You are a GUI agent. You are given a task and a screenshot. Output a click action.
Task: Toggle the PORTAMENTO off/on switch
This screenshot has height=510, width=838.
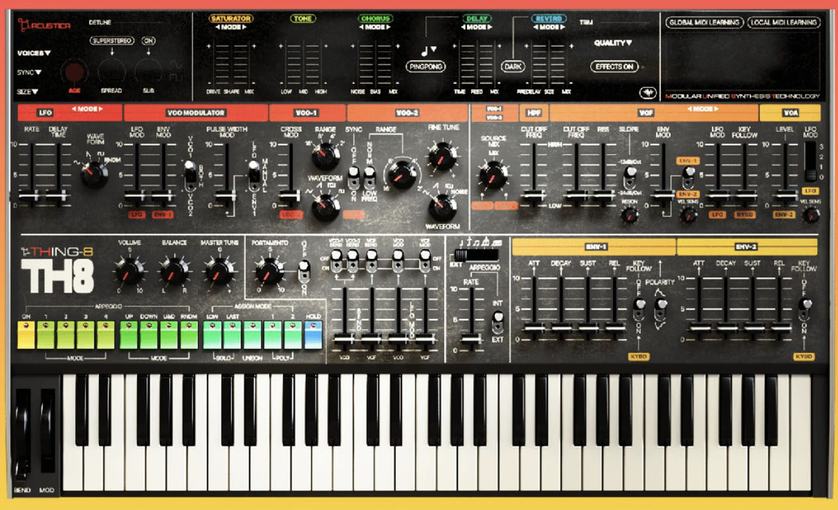304,272
